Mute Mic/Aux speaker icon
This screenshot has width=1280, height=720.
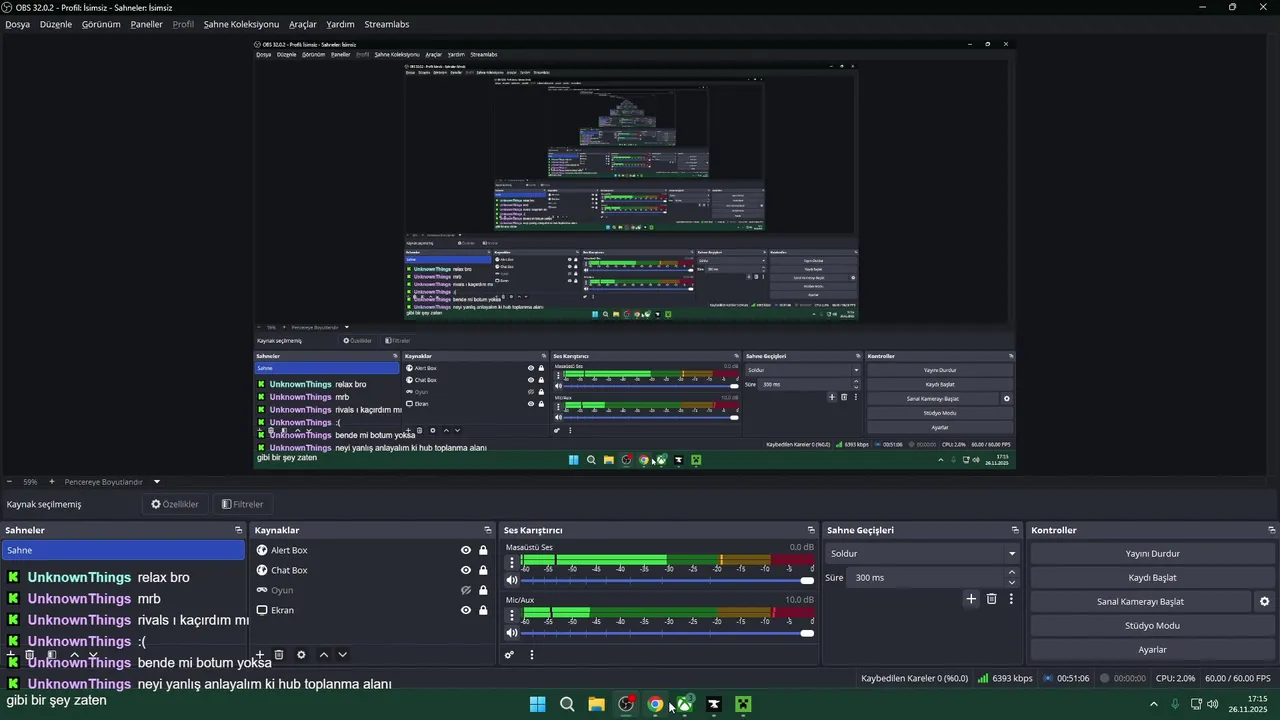click(512, 633)
